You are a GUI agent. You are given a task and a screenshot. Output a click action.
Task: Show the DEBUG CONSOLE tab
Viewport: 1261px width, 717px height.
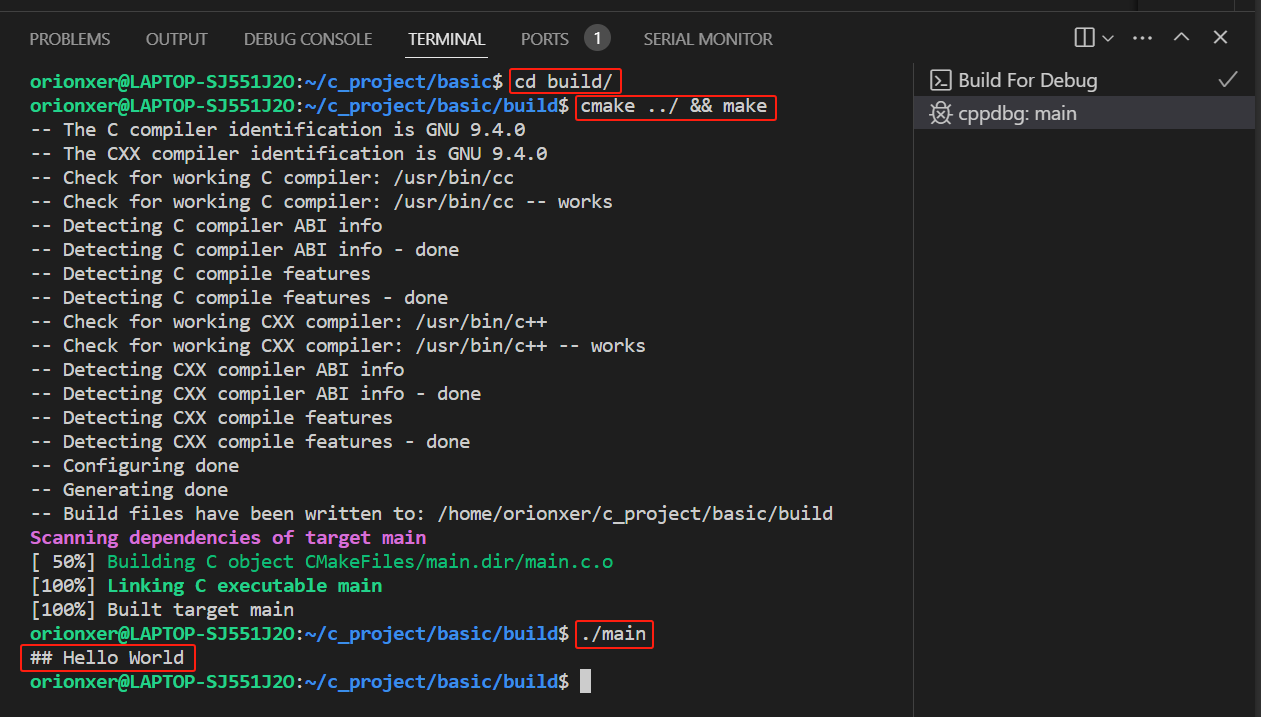pyautogui.click(x=308, y=39)
